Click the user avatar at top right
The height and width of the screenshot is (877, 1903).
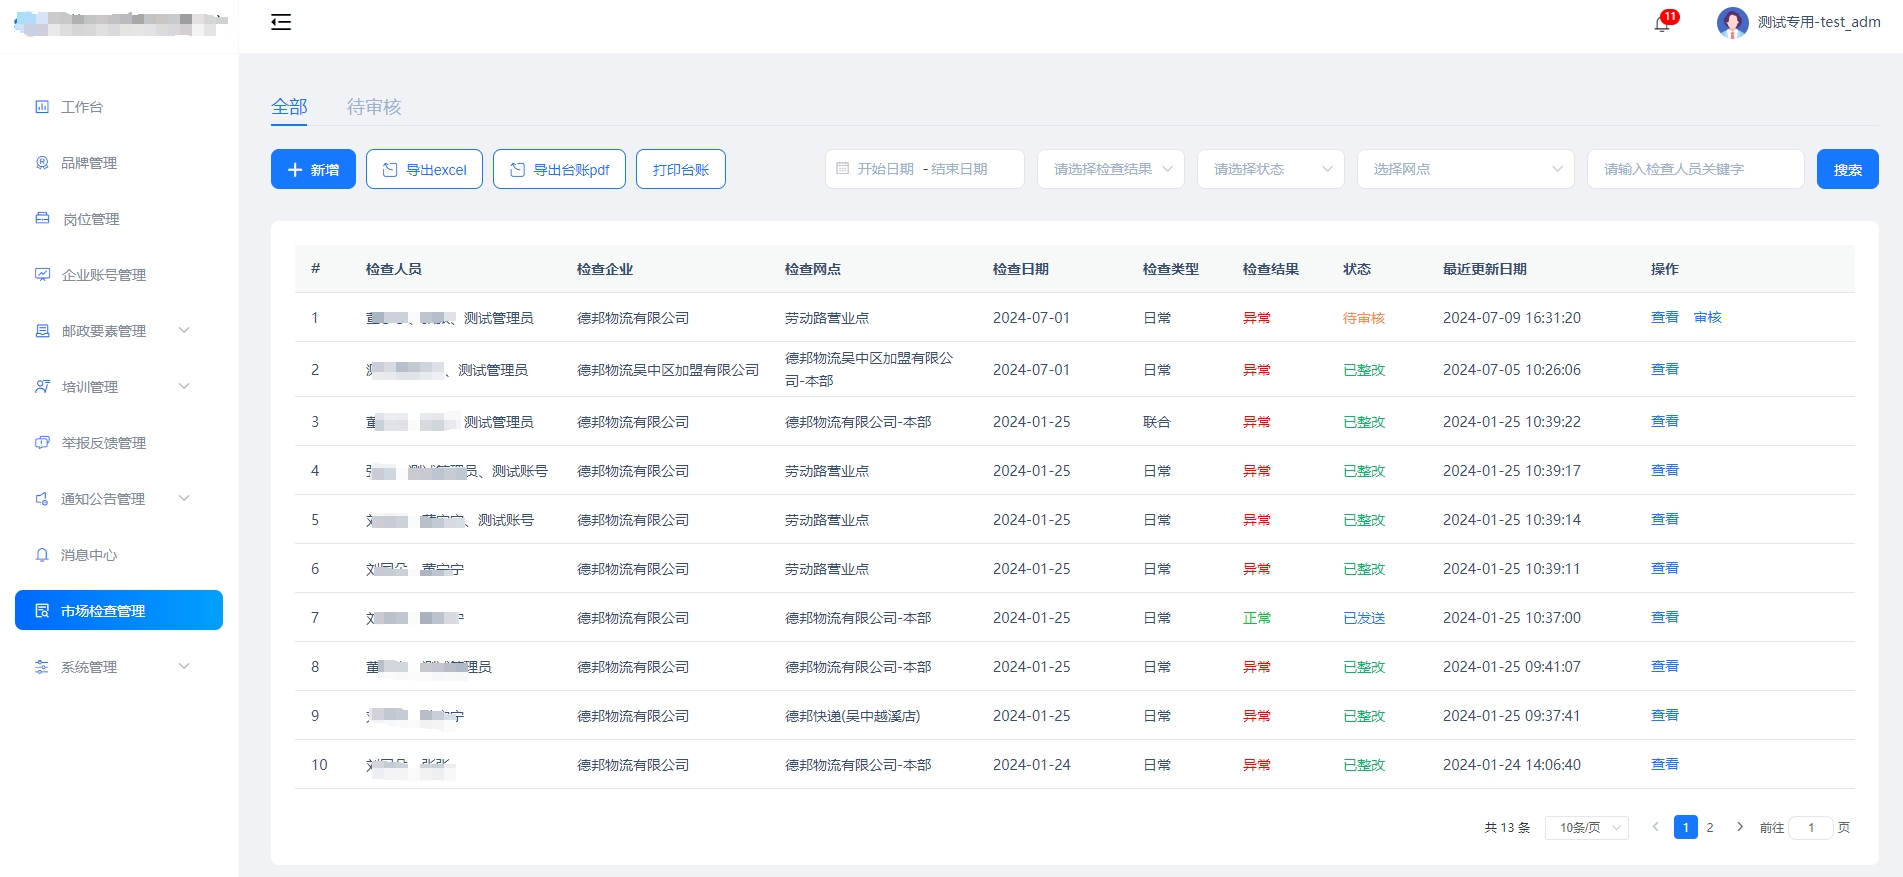1732,22
